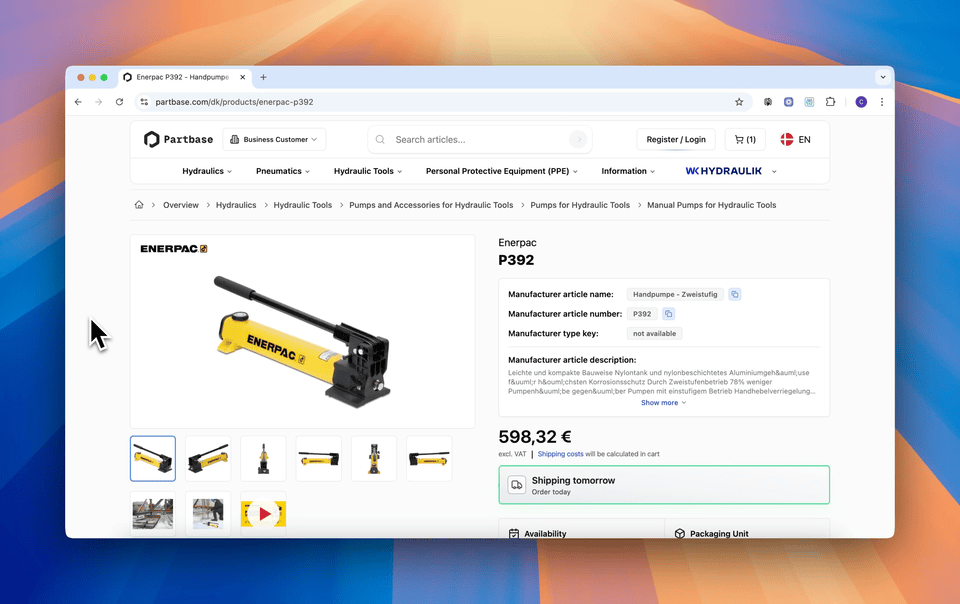Click the 'Handpumpe - Zweistufig' name chip
This screenshot has height=604, width=960.
675,294
